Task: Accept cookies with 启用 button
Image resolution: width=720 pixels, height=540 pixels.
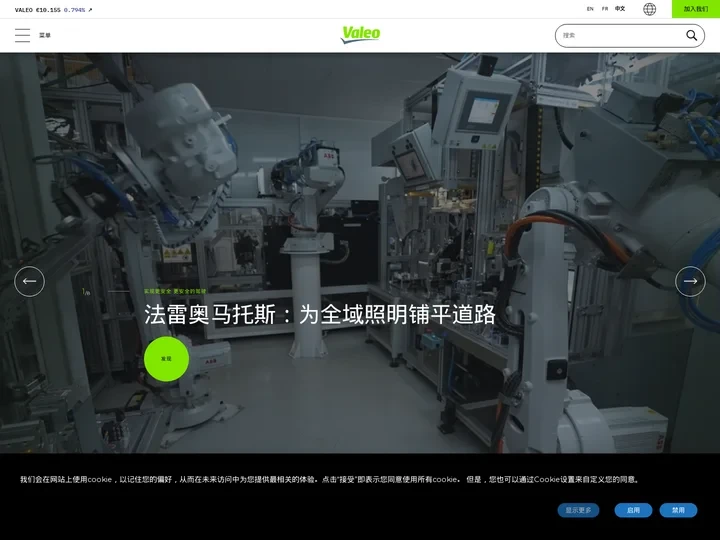Action: click(x=633, y=510)
